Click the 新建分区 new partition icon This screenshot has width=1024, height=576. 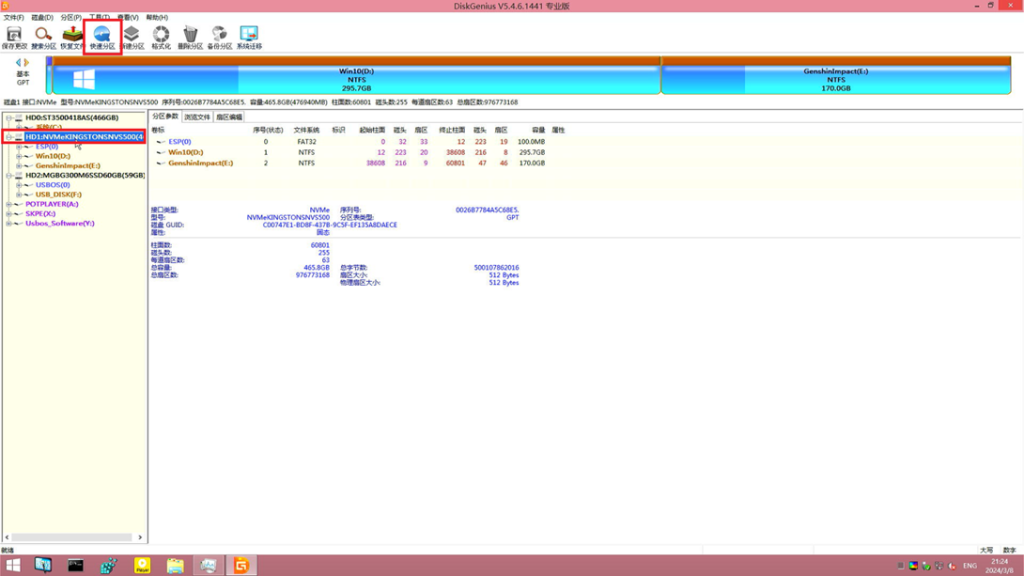[x=132, y=38]
